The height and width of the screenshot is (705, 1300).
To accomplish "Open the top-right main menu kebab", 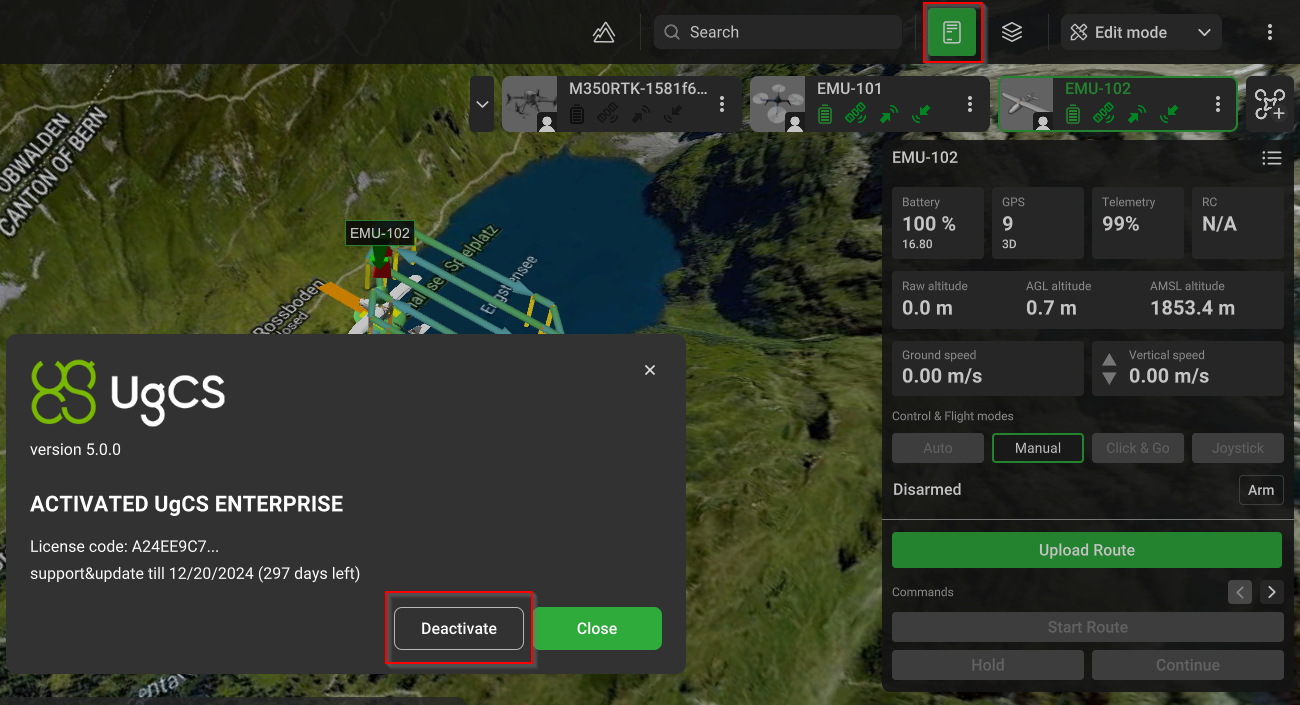I will (x=1269, y=33).
